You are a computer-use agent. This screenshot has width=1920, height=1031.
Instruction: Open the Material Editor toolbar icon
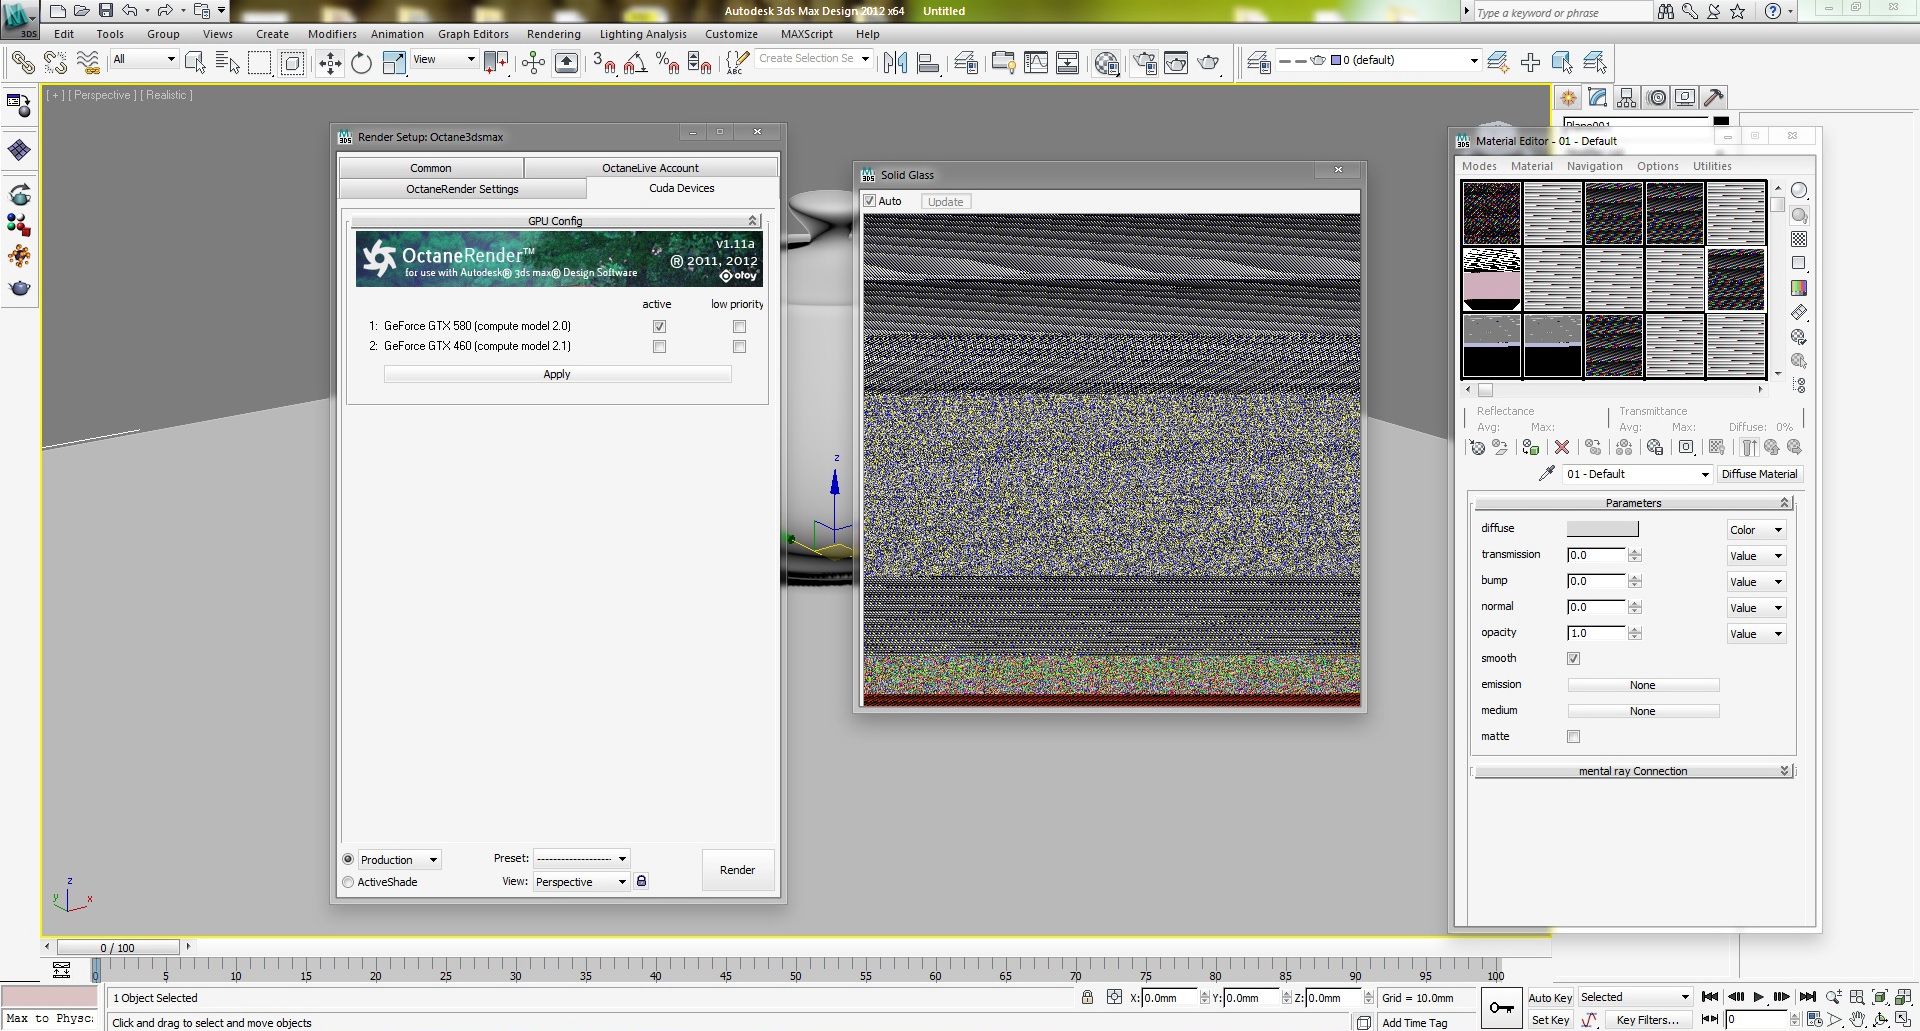pyautogui.click(x=1107, y=63)
